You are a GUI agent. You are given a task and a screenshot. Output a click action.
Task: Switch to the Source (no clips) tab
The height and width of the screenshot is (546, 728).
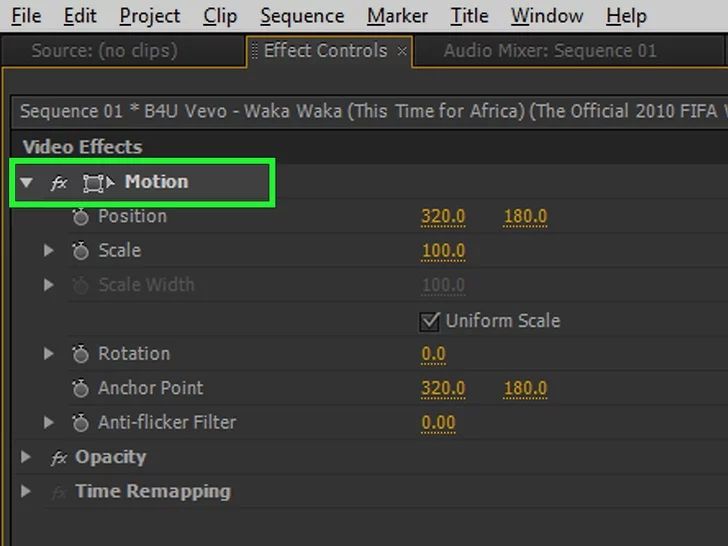point(124,52)
